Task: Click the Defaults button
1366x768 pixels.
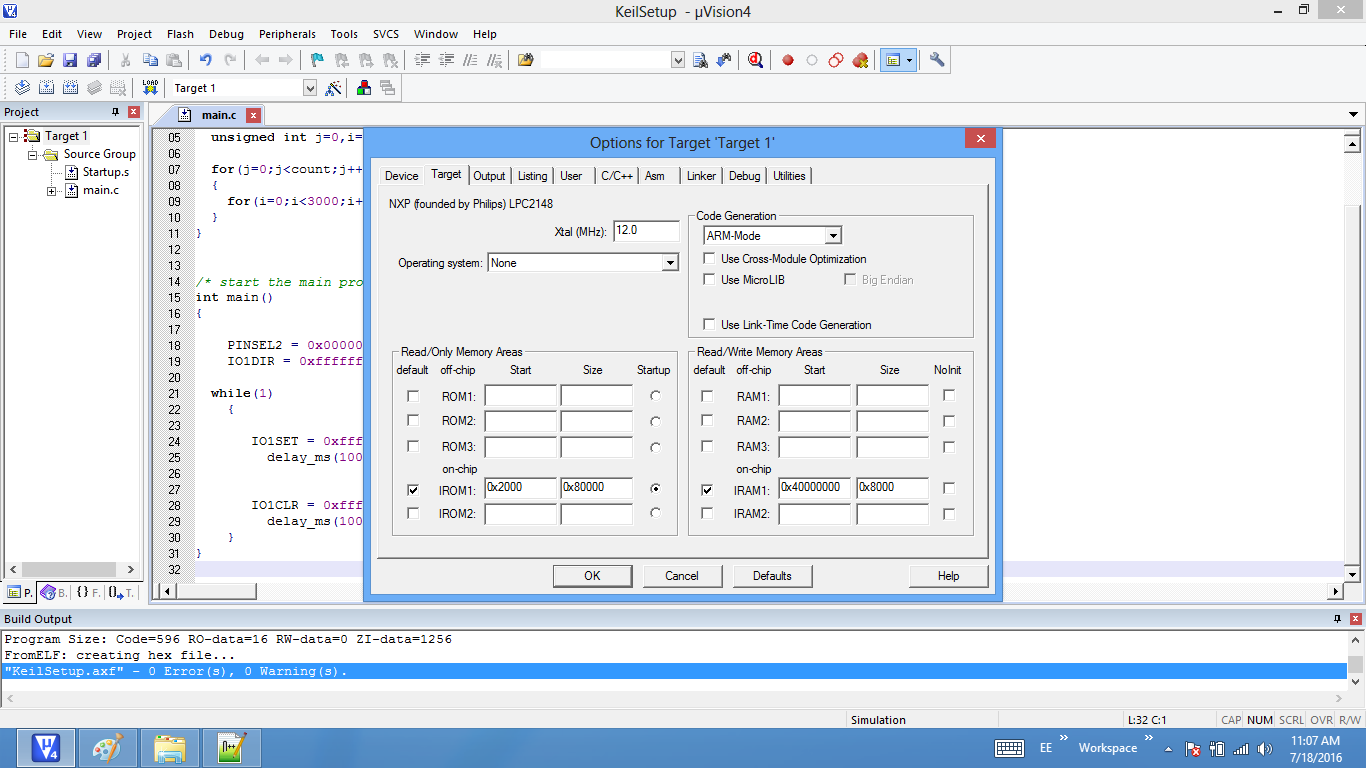Action: pos(771,576)
